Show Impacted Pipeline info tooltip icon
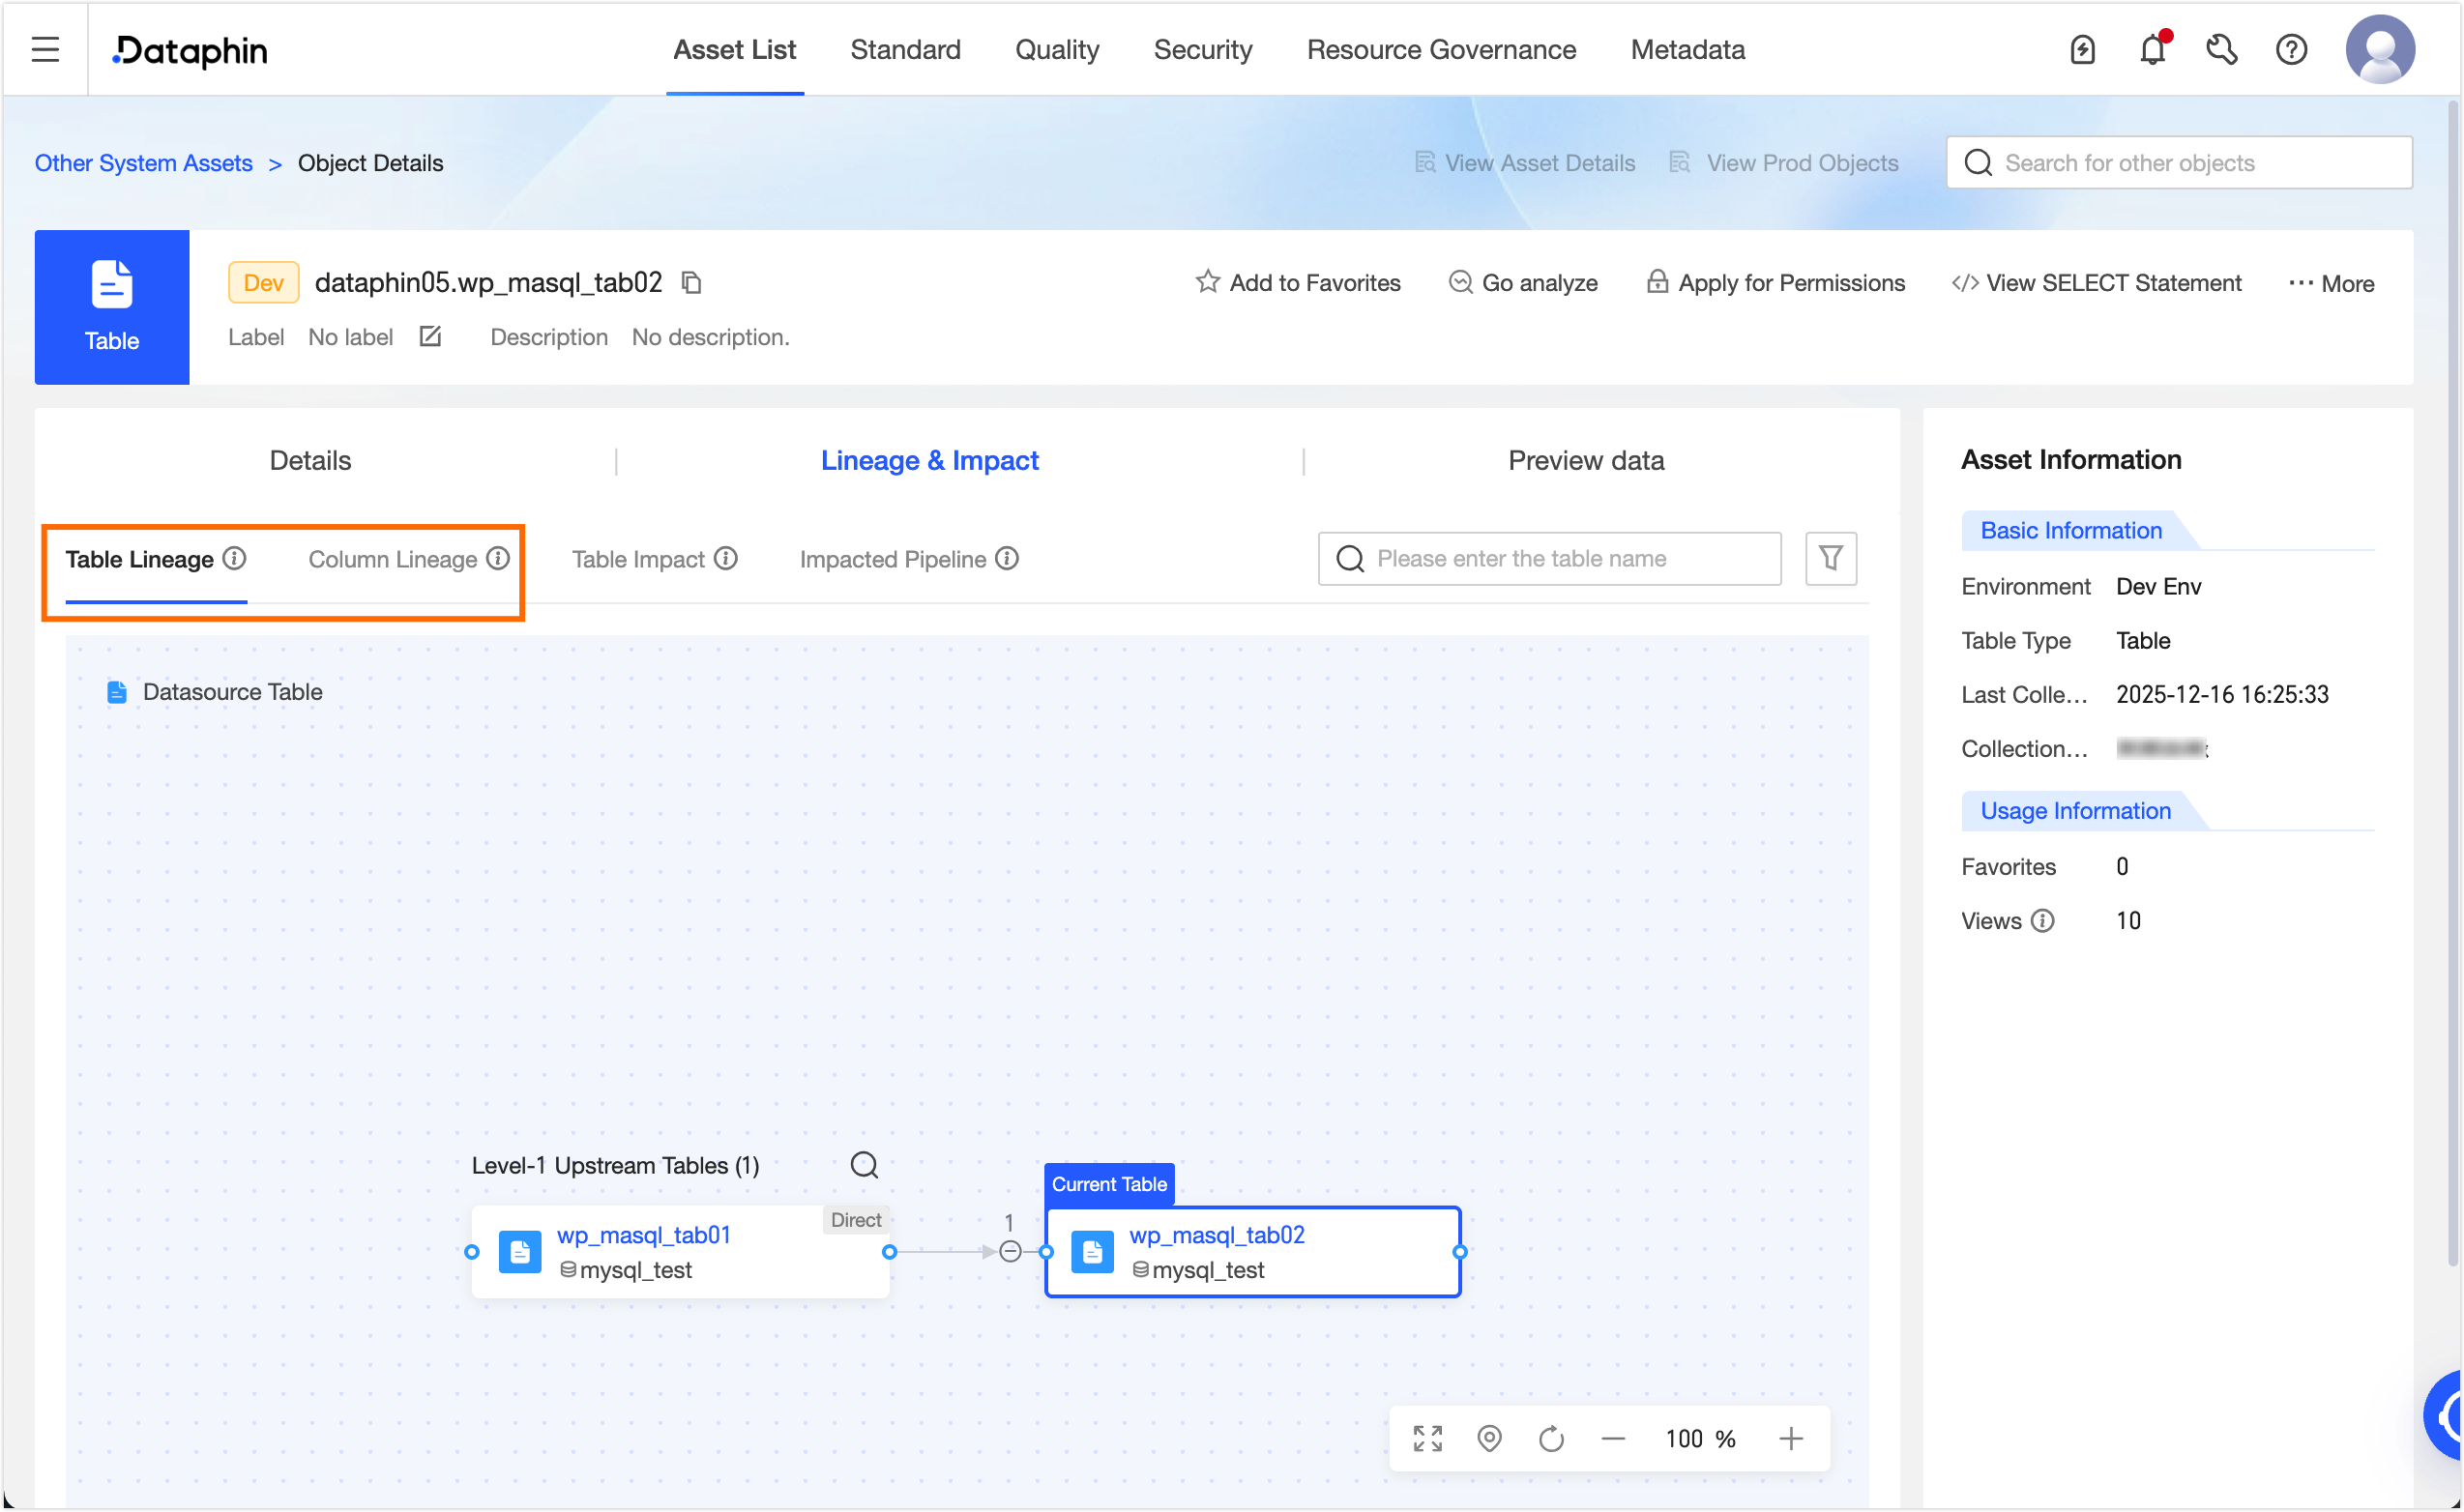 pyautogui.click(x=1007, y=558)
